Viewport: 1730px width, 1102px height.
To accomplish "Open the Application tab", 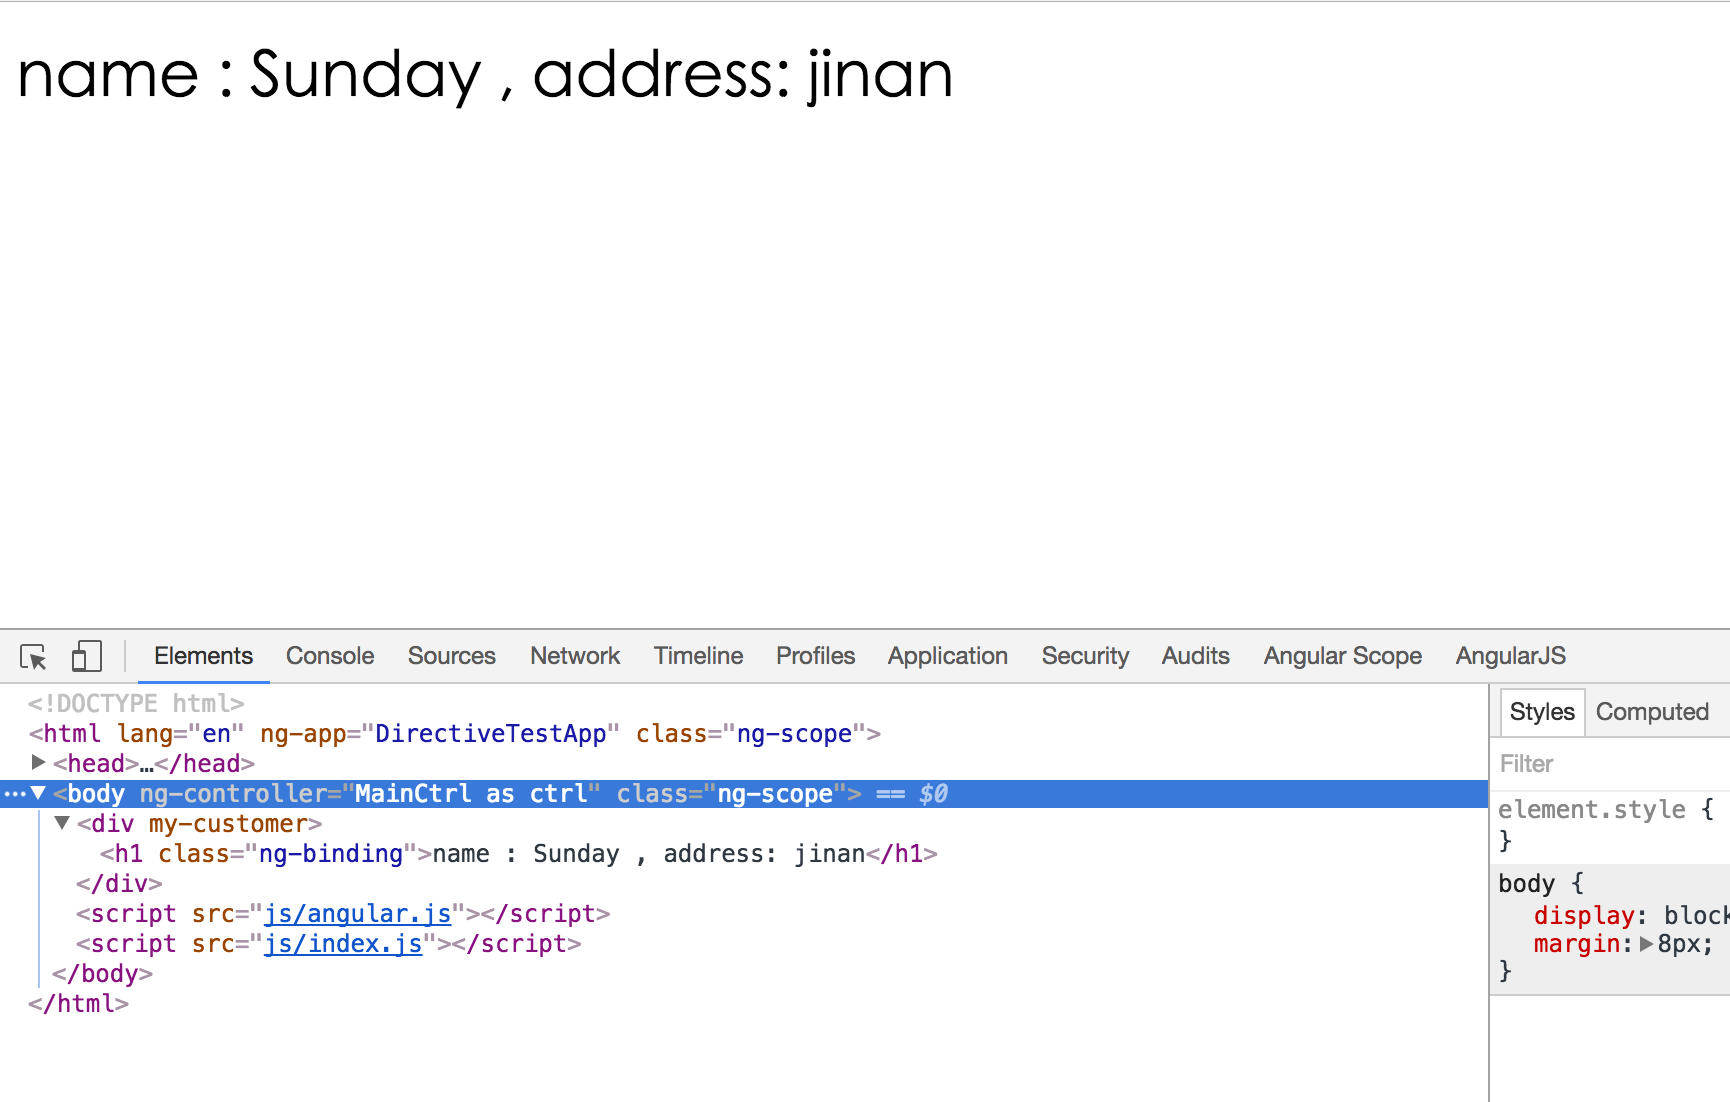I will pos(948,656).
